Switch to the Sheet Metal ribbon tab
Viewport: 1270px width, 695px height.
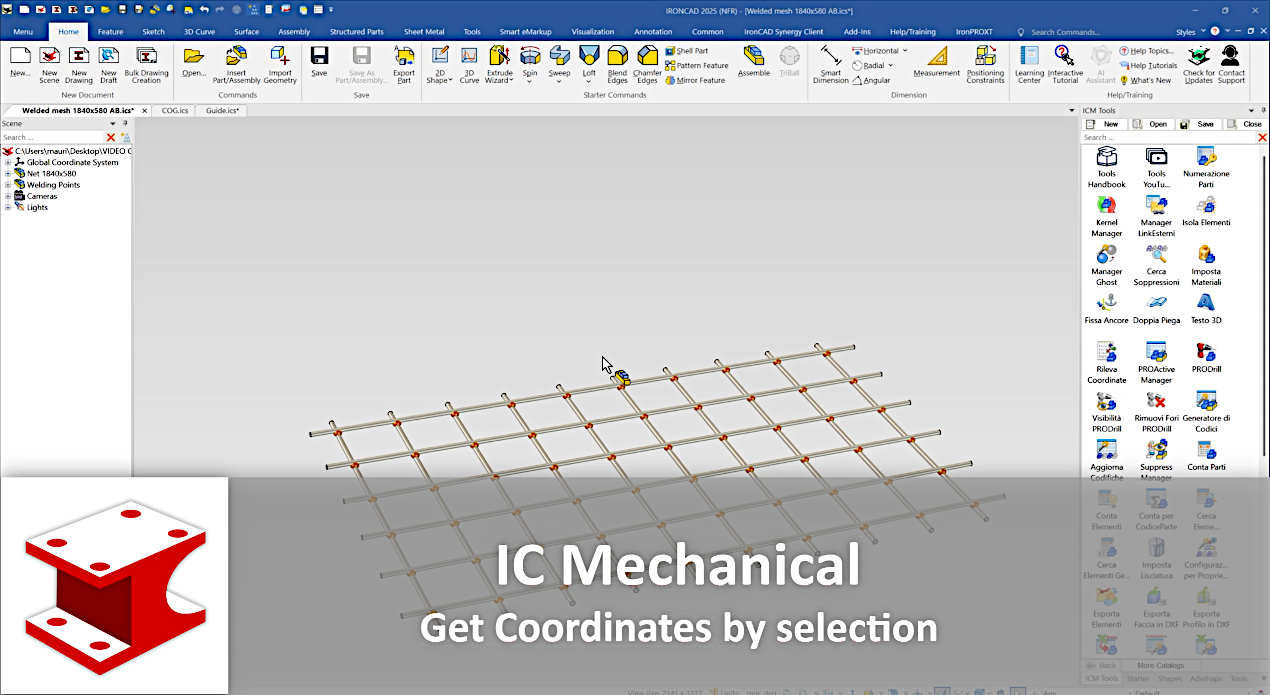[x=423, y=31]
